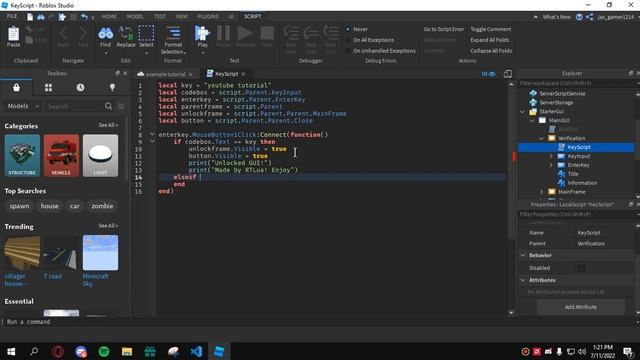The image size is (640, 360).
Task: Click the binoculars icon in quick access bar
Action: tap(41, 17)
